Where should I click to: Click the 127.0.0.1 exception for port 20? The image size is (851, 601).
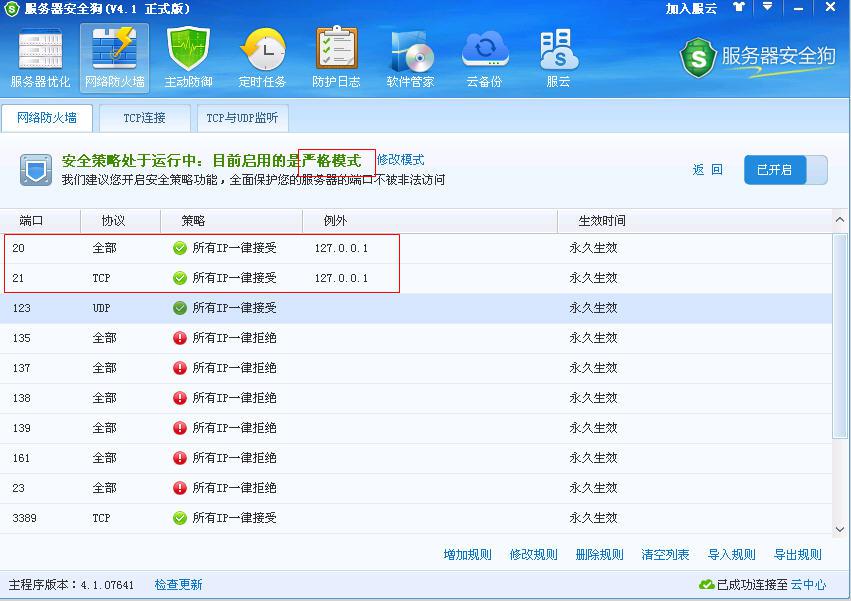pos(341,248)
